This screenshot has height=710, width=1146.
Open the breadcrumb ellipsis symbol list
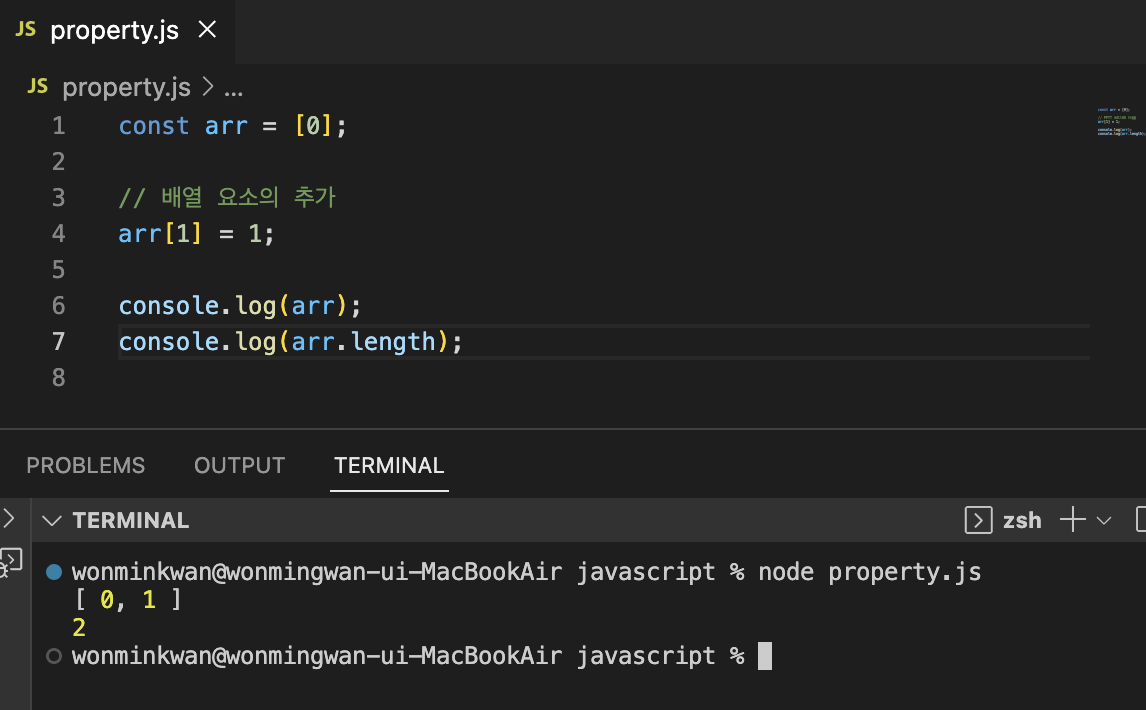[233, 89]
